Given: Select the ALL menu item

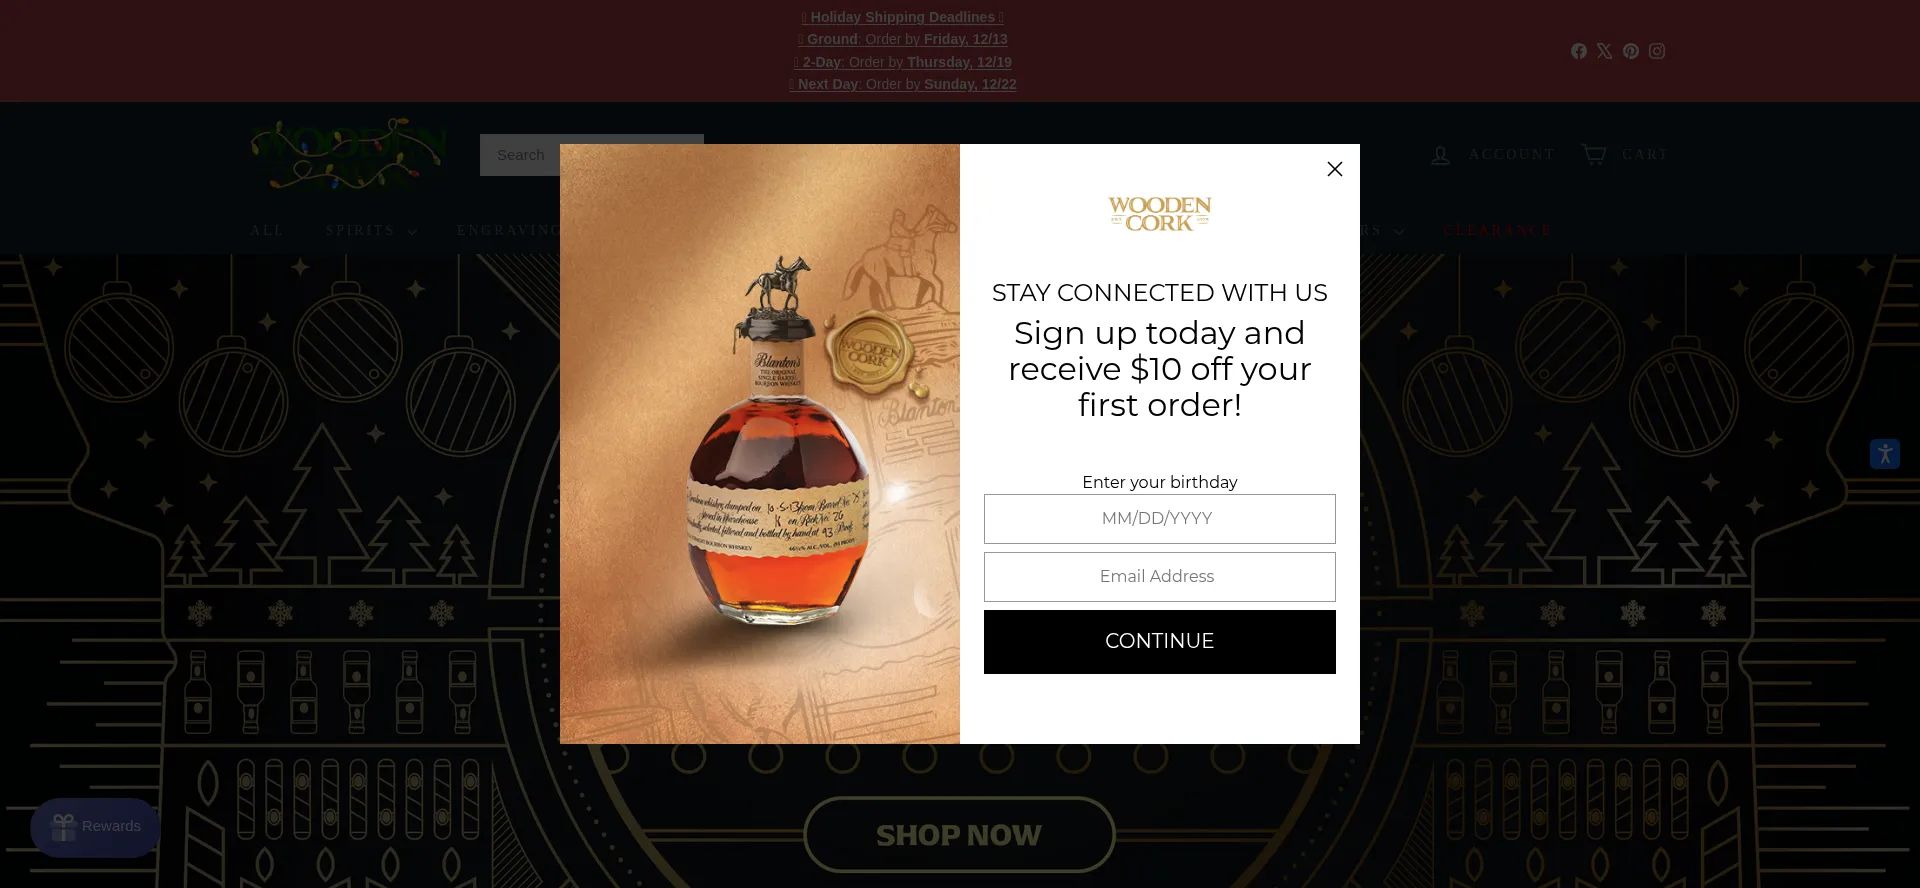Looking at the screenshot, I should (x=267, y=231).
